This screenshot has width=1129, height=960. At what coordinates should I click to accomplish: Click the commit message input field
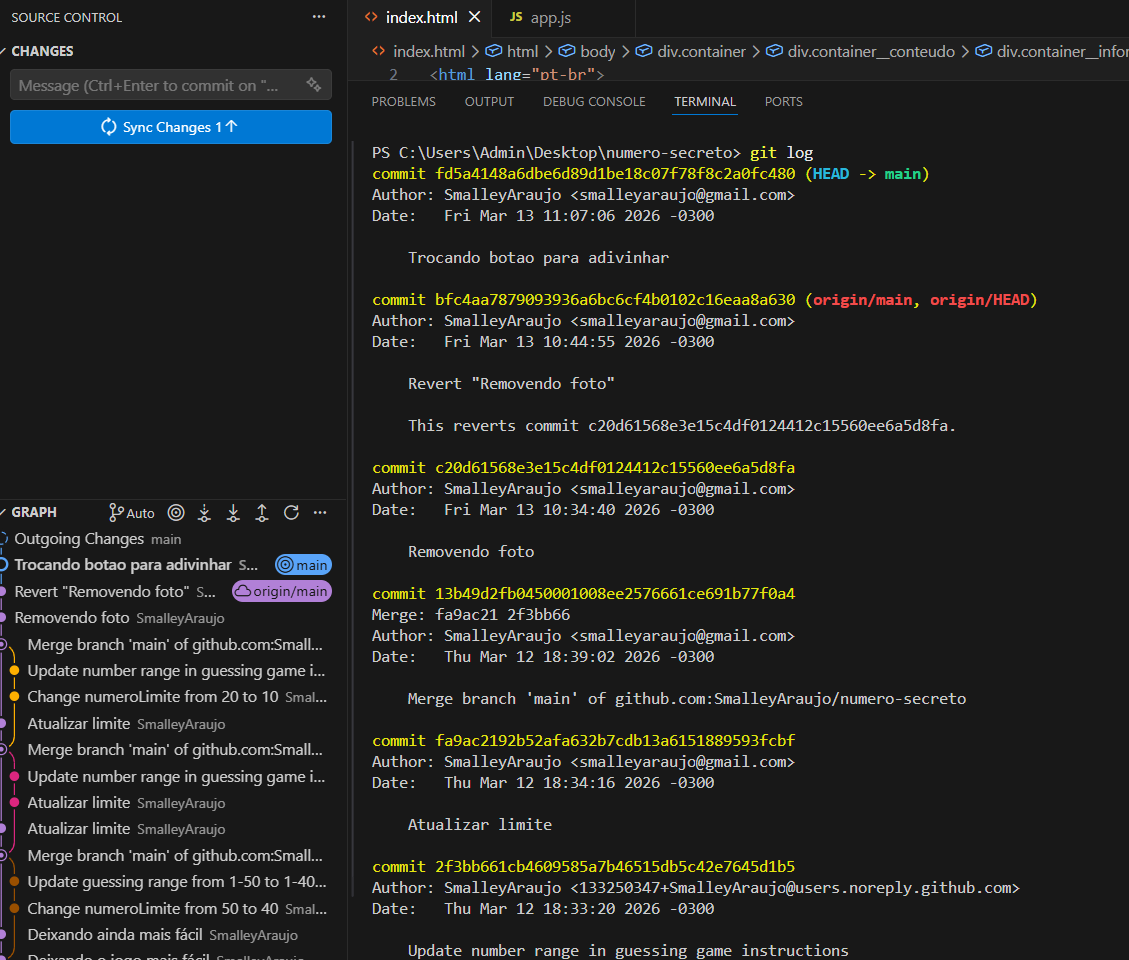point(150,85)
